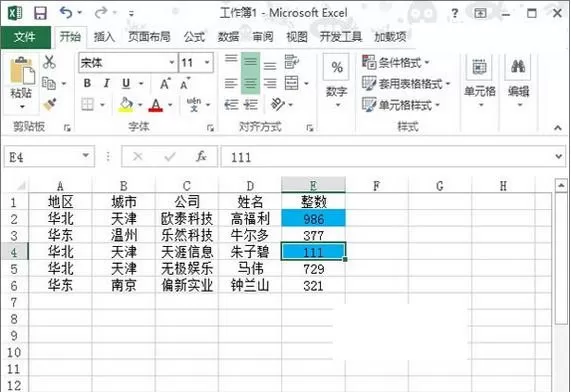
Task: Switch to the Review tab
Action: coord(263,37)
